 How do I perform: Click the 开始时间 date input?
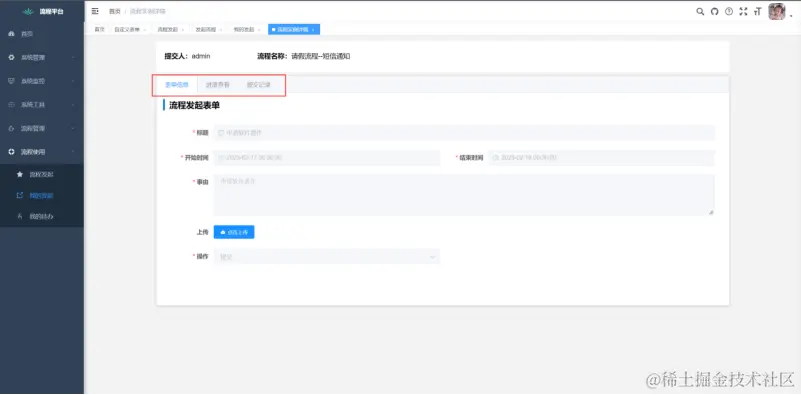pyautogui.click(x=326, y=158)
